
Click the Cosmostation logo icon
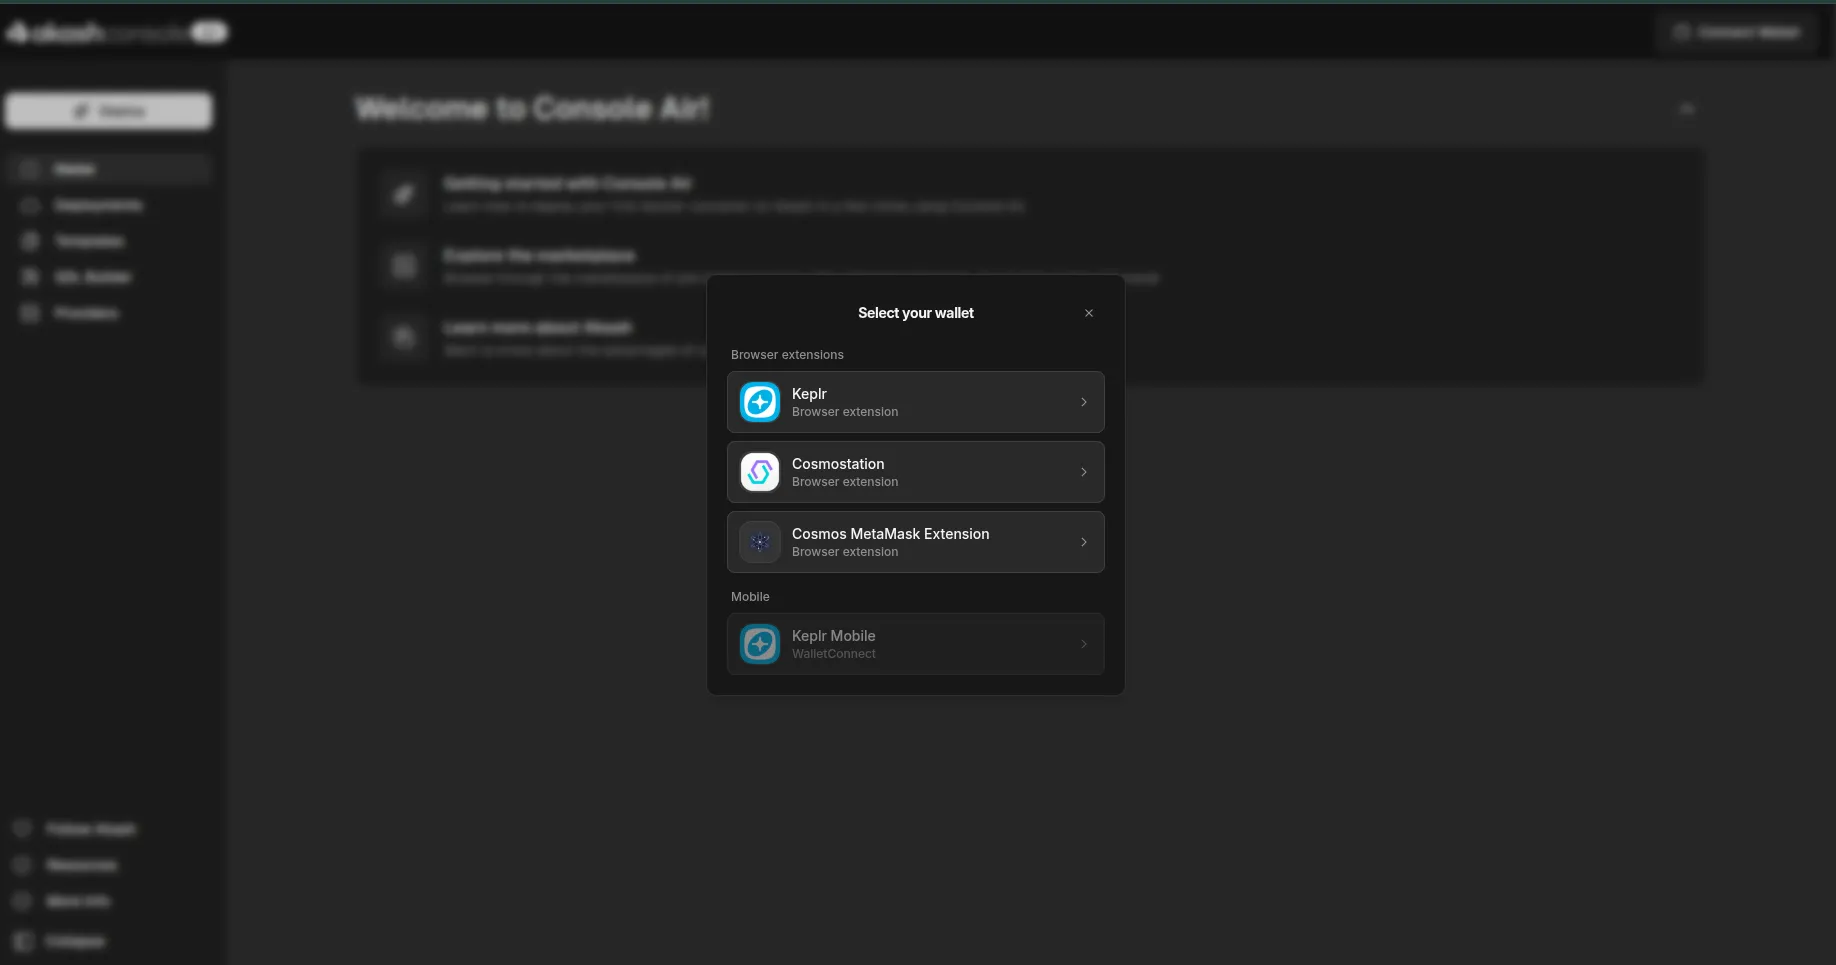(760, 472)
